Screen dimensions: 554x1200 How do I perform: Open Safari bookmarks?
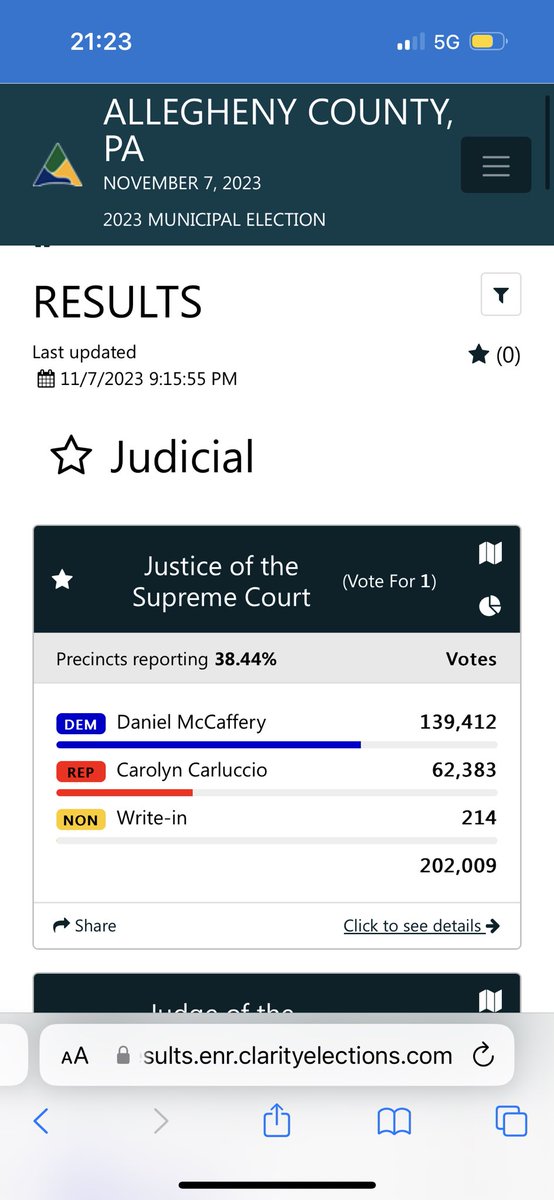[394, 1122]
